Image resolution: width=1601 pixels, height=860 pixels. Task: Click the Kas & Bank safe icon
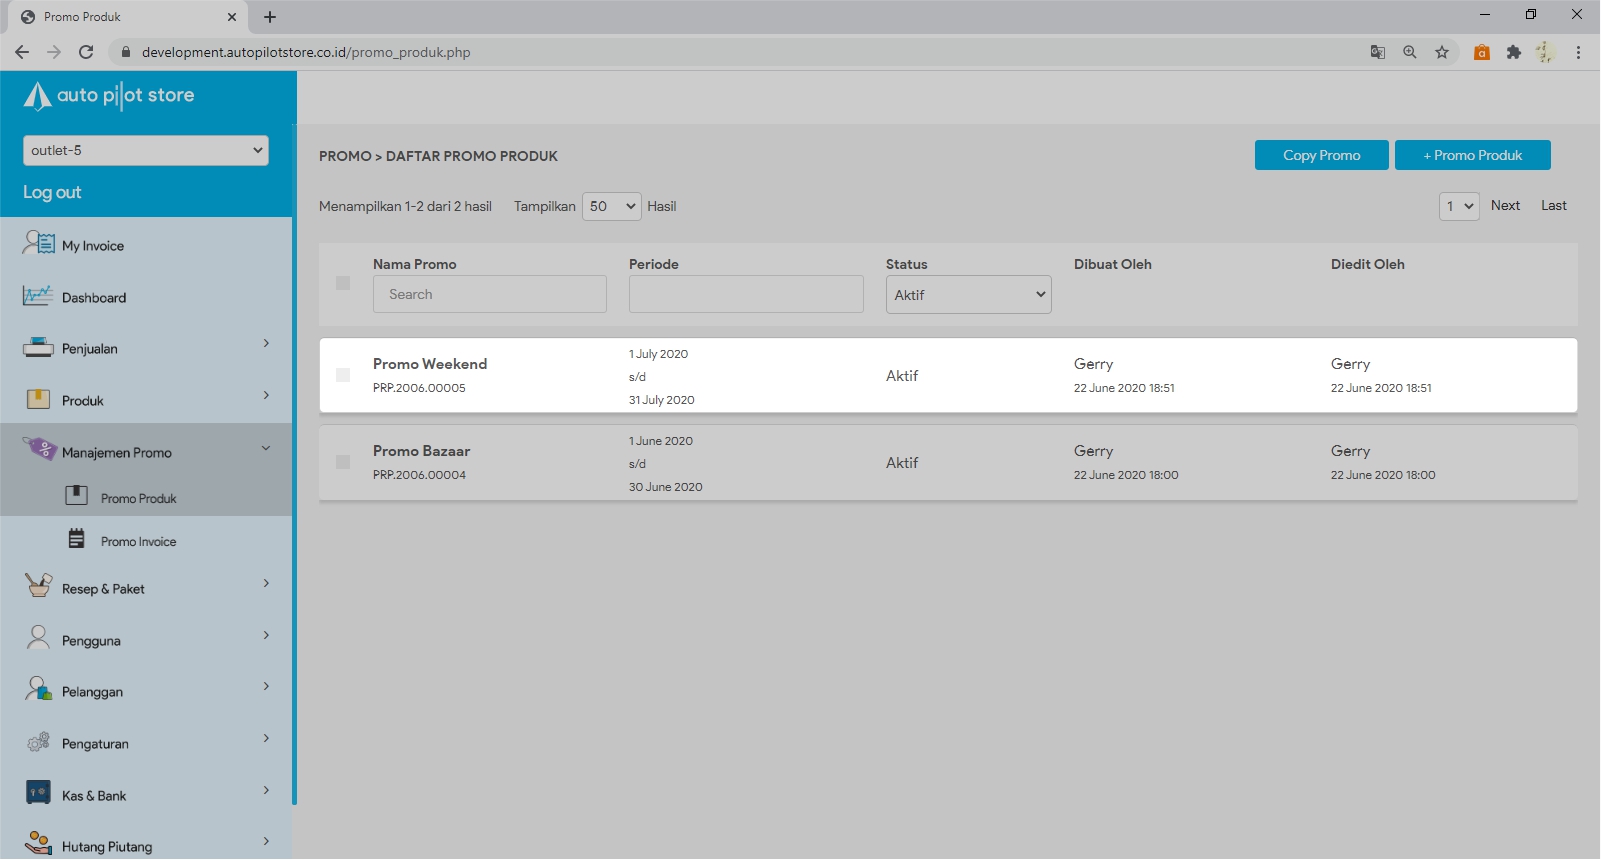click(x=38, y=794)
